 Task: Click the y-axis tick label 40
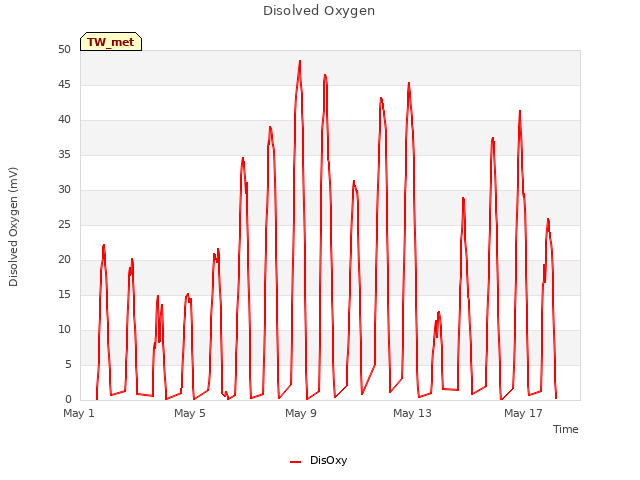pos(64,120)
